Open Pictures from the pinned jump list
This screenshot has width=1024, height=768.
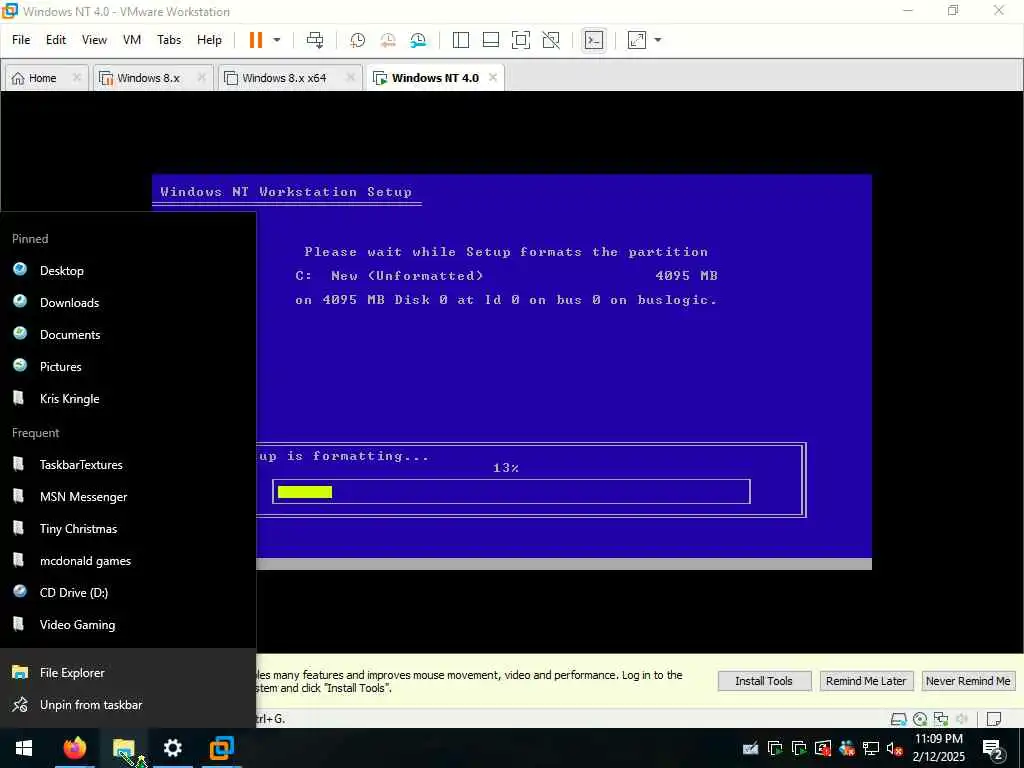click(x=128, y=366)
